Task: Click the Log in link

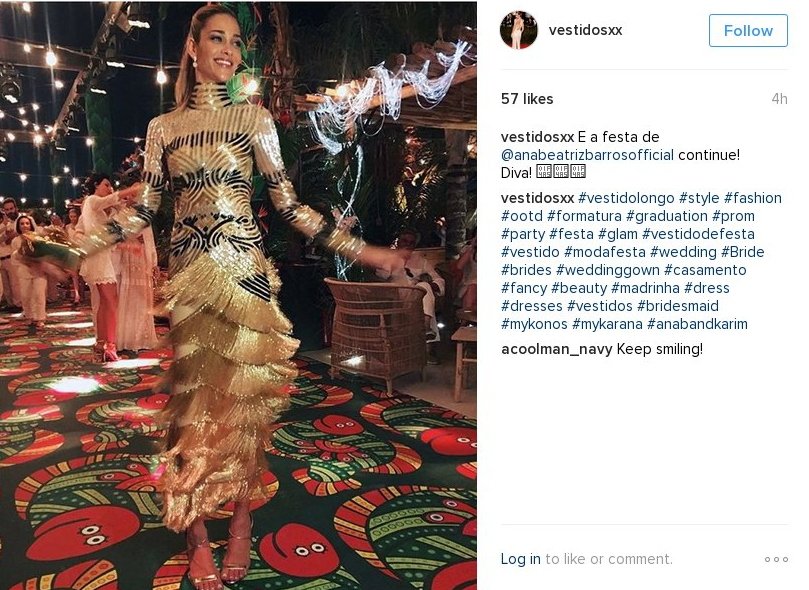Action: pos(521,559)
